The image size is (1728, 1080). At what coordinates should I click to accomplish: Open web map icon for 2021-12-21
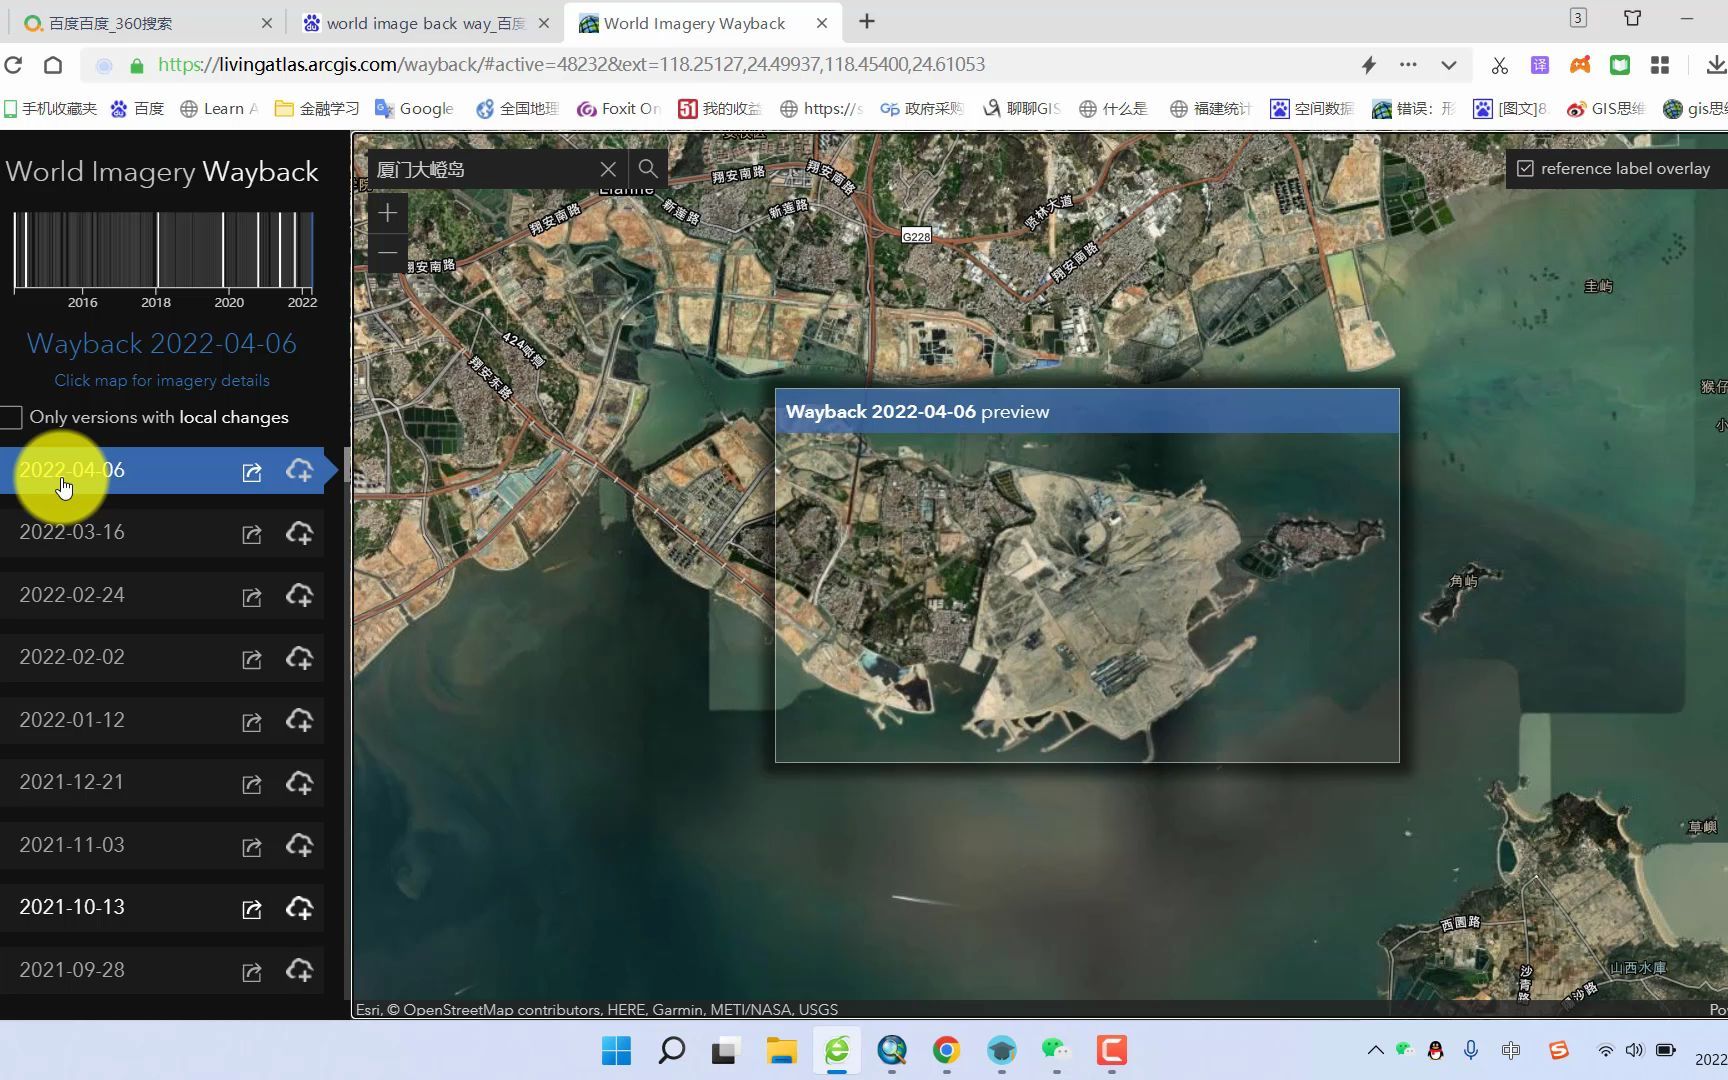tap(252, 784)
